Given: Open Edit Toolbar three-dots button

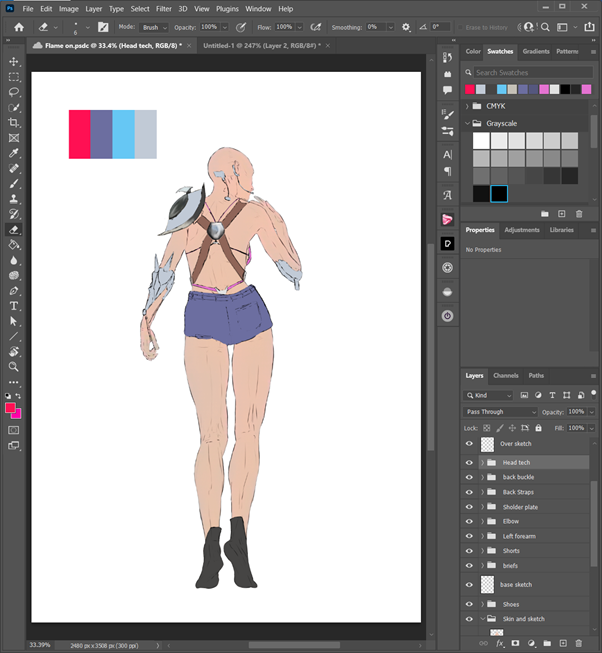Looking at the screenshot, I should [14, 382].
